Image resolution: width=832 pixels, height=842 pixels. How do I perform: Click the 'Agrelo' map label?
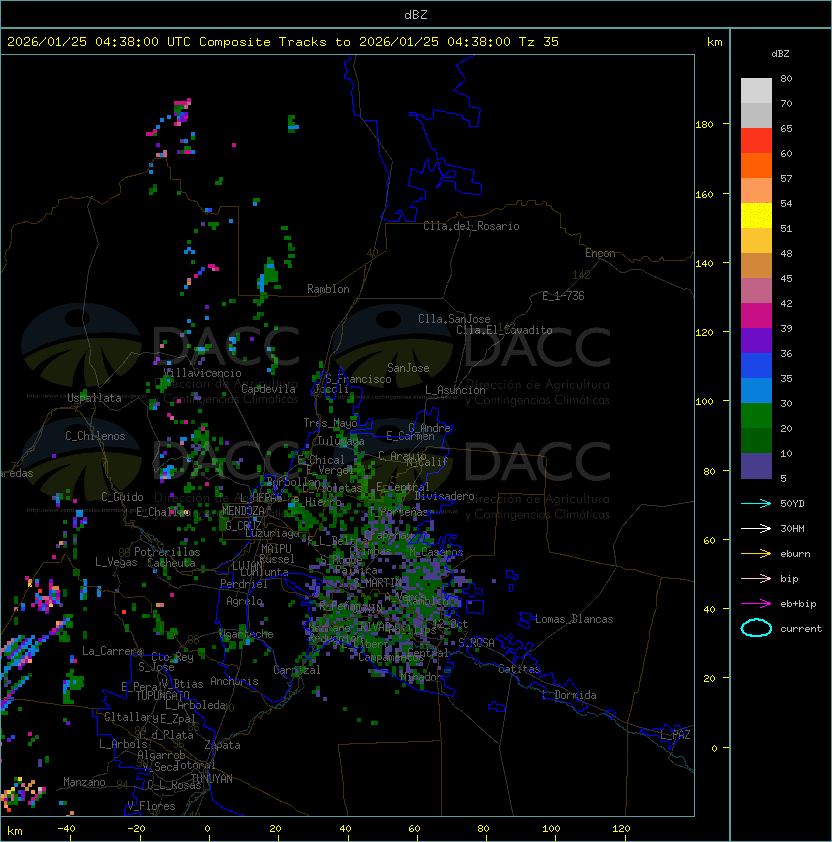244,601
